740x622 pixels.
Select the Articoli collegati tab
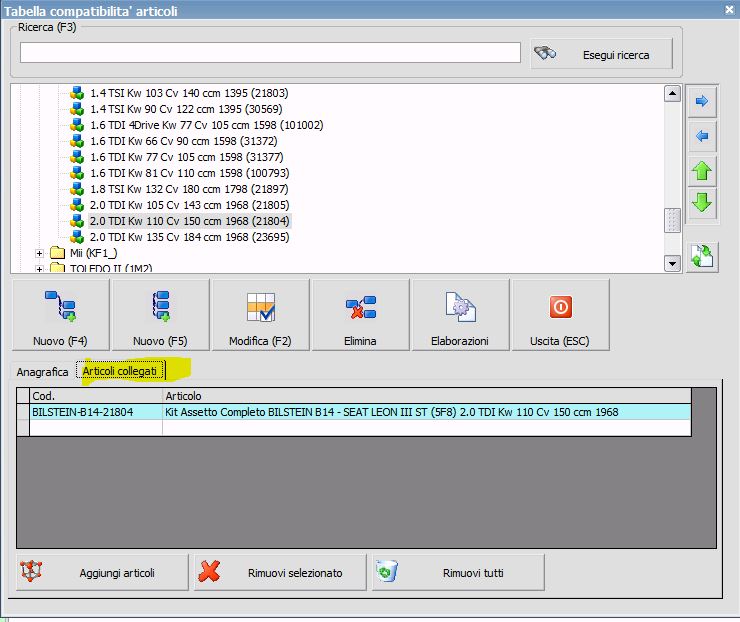(x=120, y=371)
